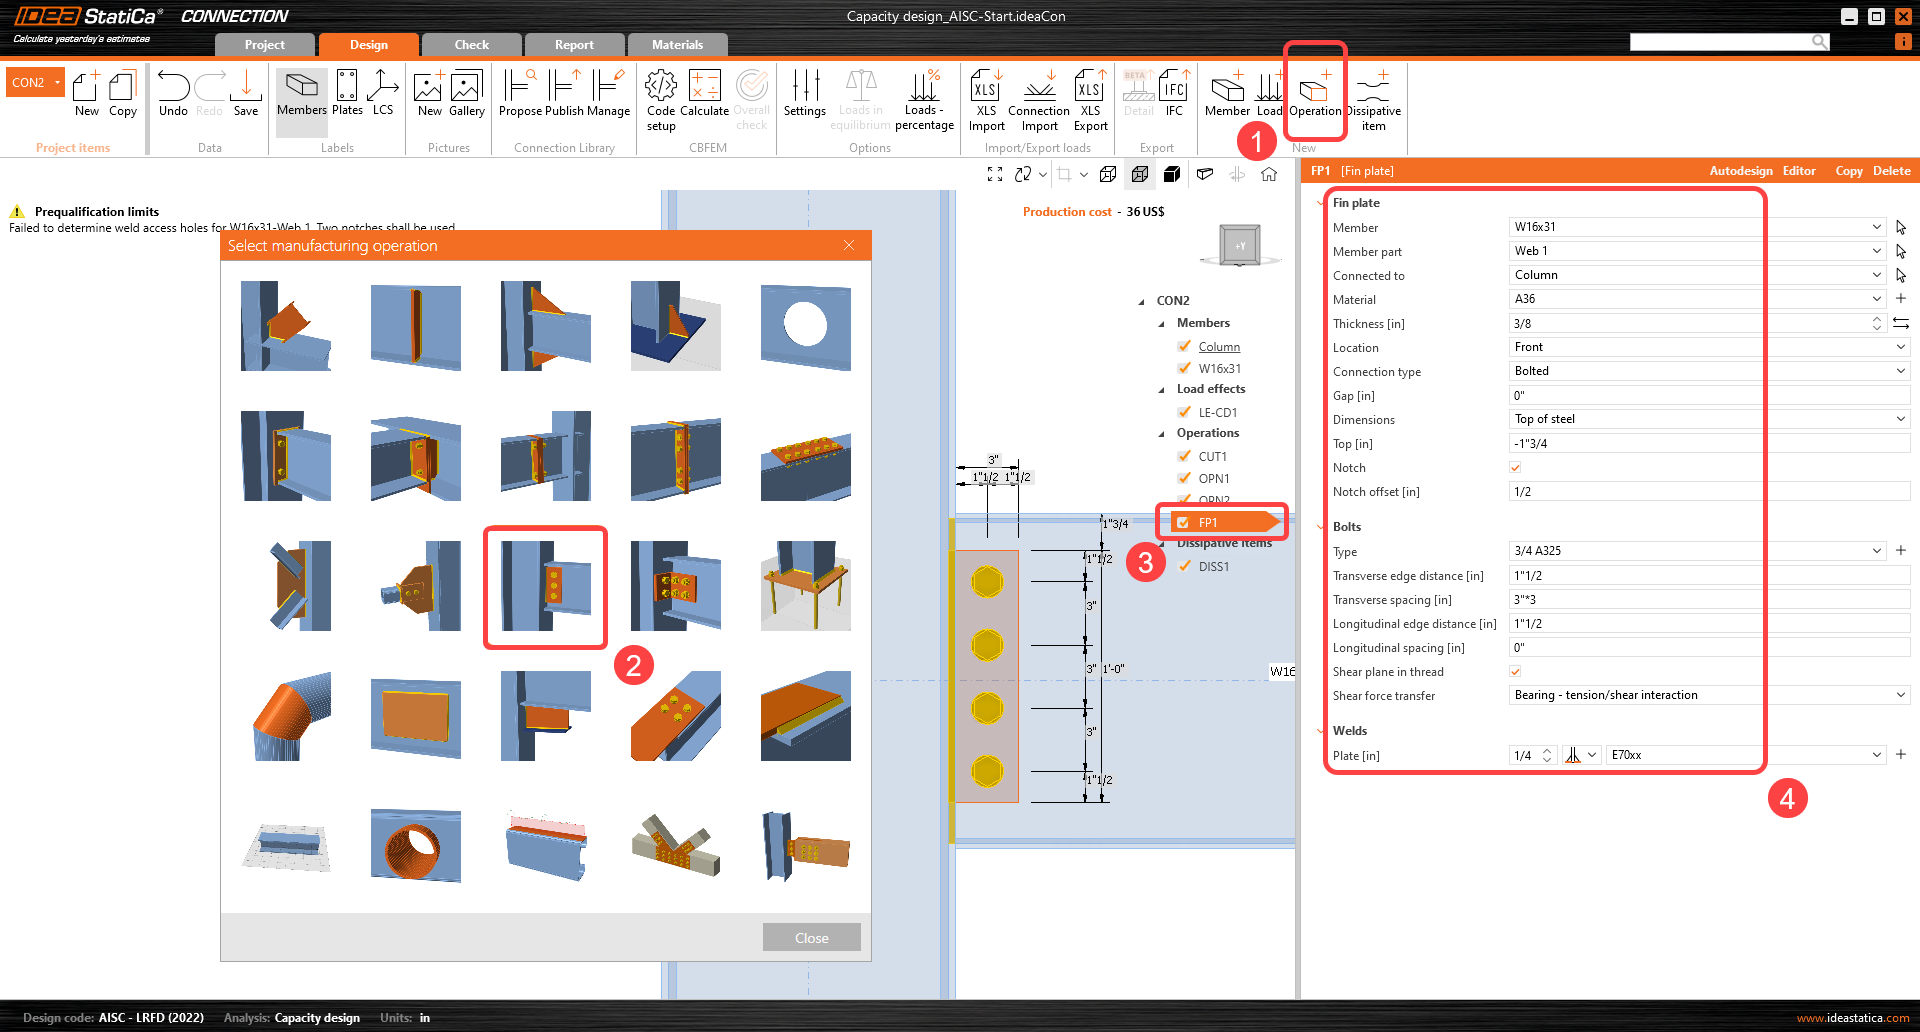This screenshot has width=1920, height=1032.
Task: Run Autodesign for the fin plate
Action: click(x=1740, y=170)
